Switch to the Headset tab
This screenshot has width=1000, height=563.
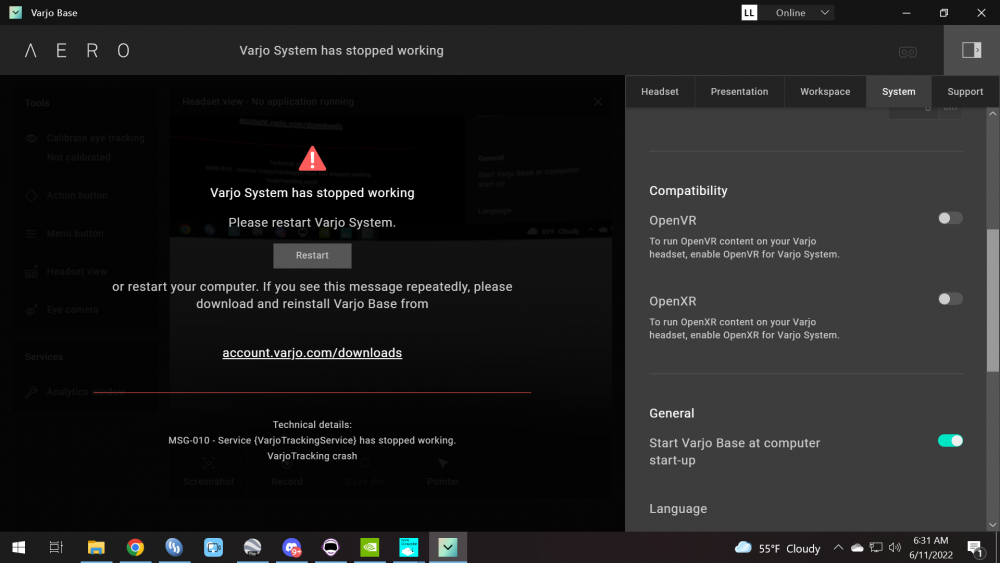(660, 91)
